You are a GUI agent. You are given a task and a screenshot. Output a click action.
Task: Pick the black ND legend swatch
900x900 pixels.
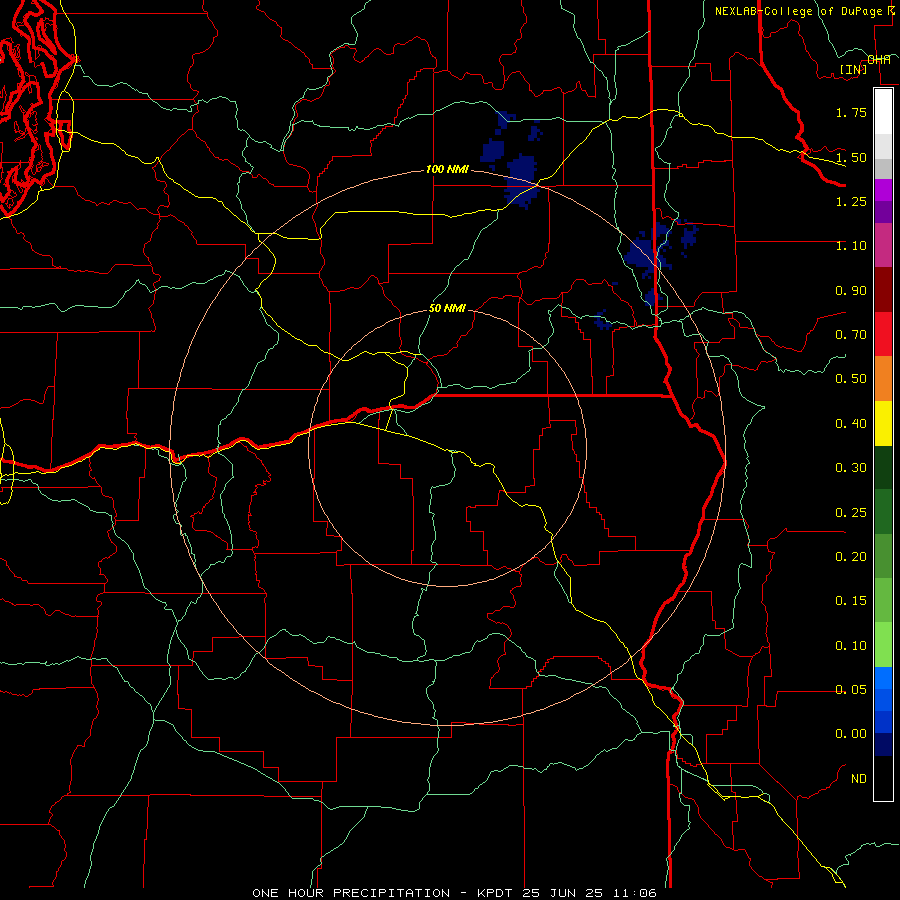pos(883,778)
